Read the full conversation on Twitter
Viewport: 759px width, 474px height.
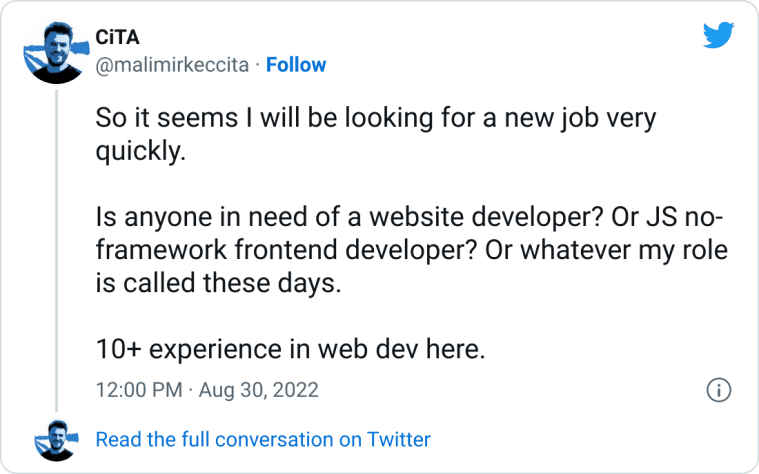263,440
